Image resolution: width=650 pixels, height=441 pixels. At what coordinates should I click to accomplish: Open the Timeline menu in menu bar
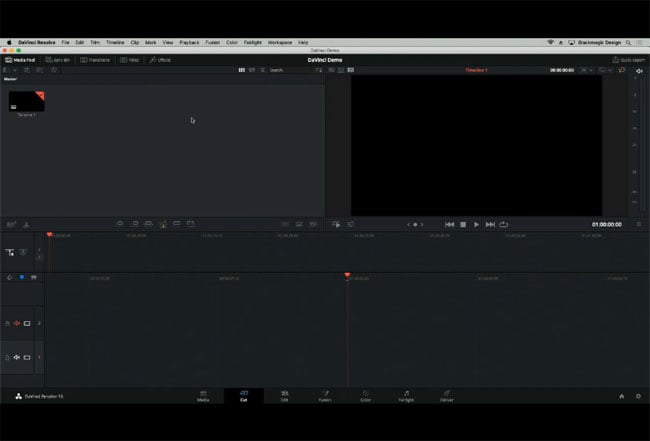(x=115, y=42)
